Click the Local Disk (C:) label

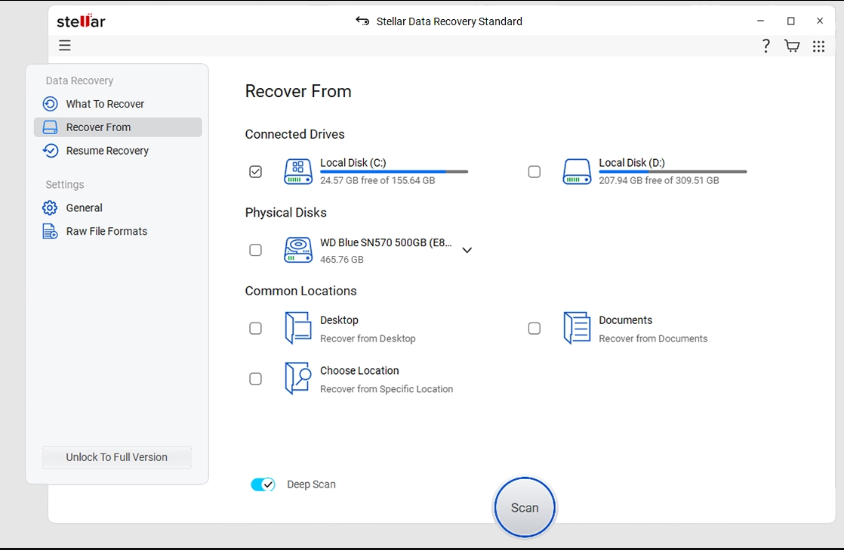(x=353, y=163)
